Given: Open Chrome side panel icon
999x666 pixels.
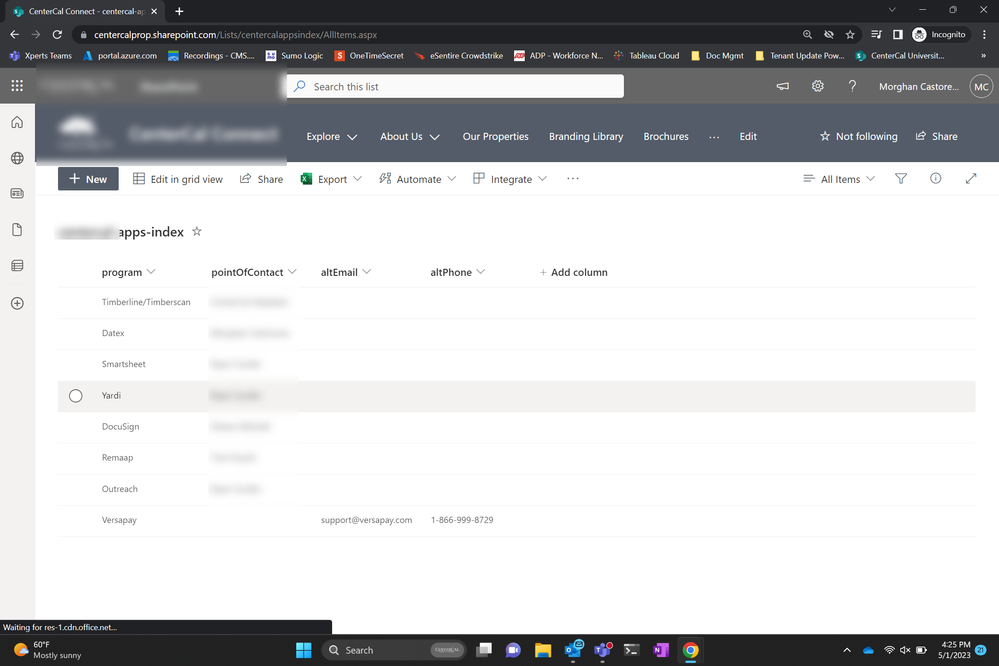Looking at the screenshot, I should (x=898, y=34).
